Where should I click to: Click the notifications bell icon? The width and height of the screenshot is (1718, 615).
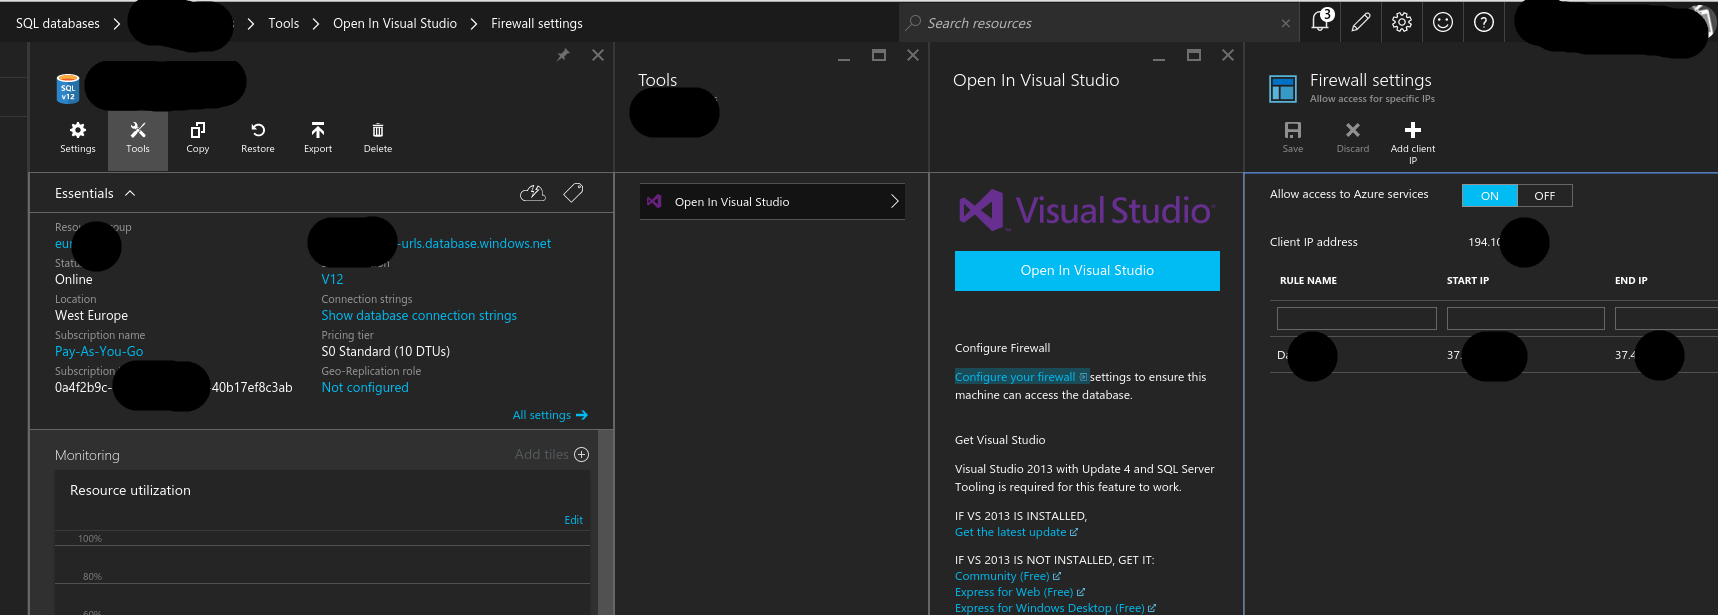1320,22
